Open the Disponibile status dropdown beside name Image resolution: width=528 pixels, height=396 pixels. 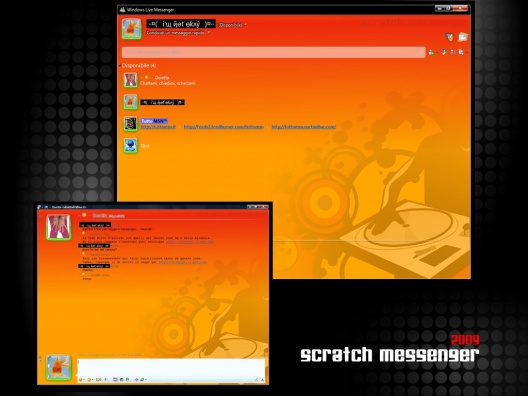tap(232, 25)
